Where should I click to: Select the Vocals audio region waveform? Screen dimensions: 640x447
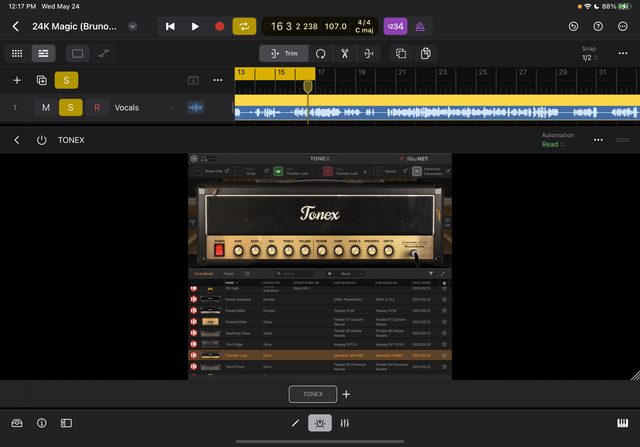point(437,112)
